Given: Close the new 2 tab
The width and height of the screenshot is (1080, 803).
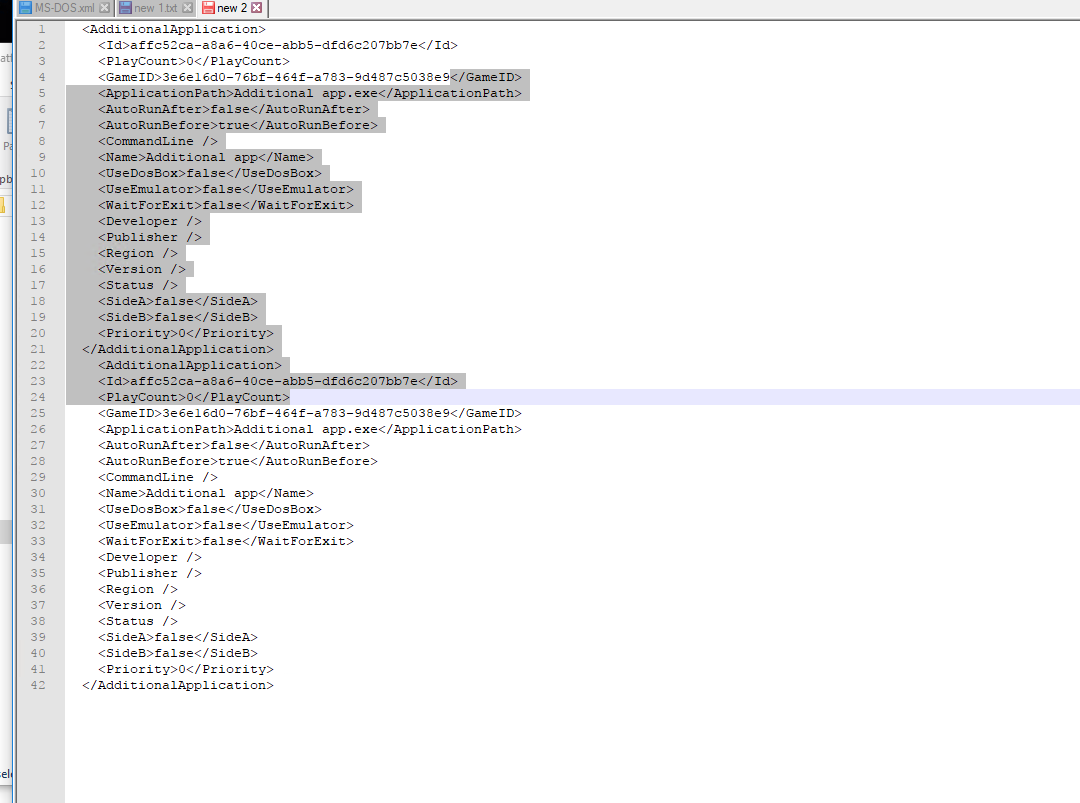Looking at the screenshot, I should (x=257, y=8).
